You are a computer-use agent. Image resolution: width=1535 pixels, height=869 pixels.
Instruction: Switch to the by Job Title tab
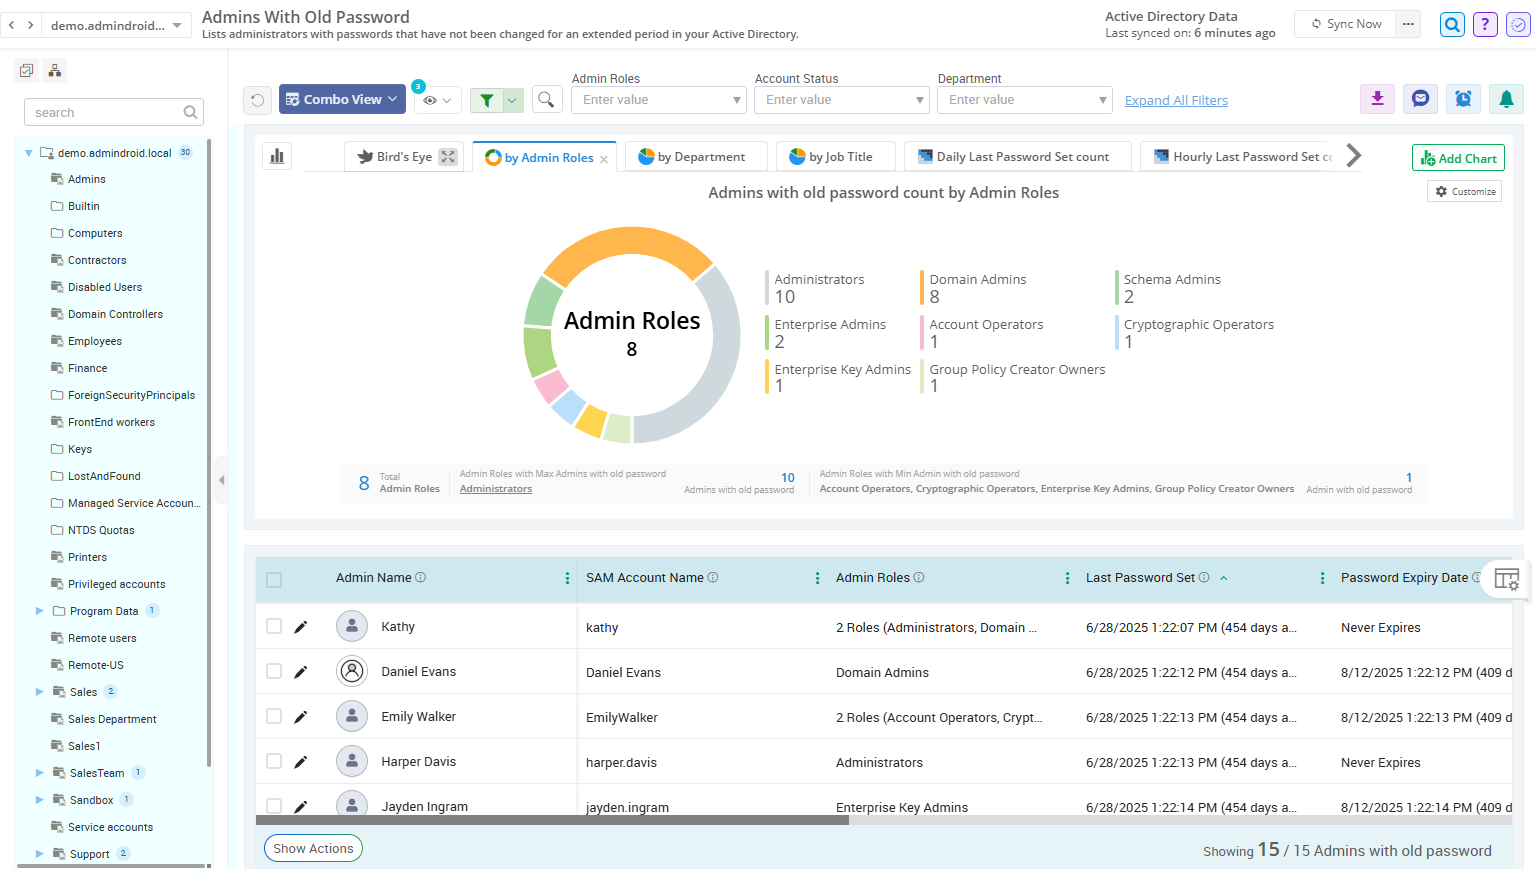click(836, 157)
